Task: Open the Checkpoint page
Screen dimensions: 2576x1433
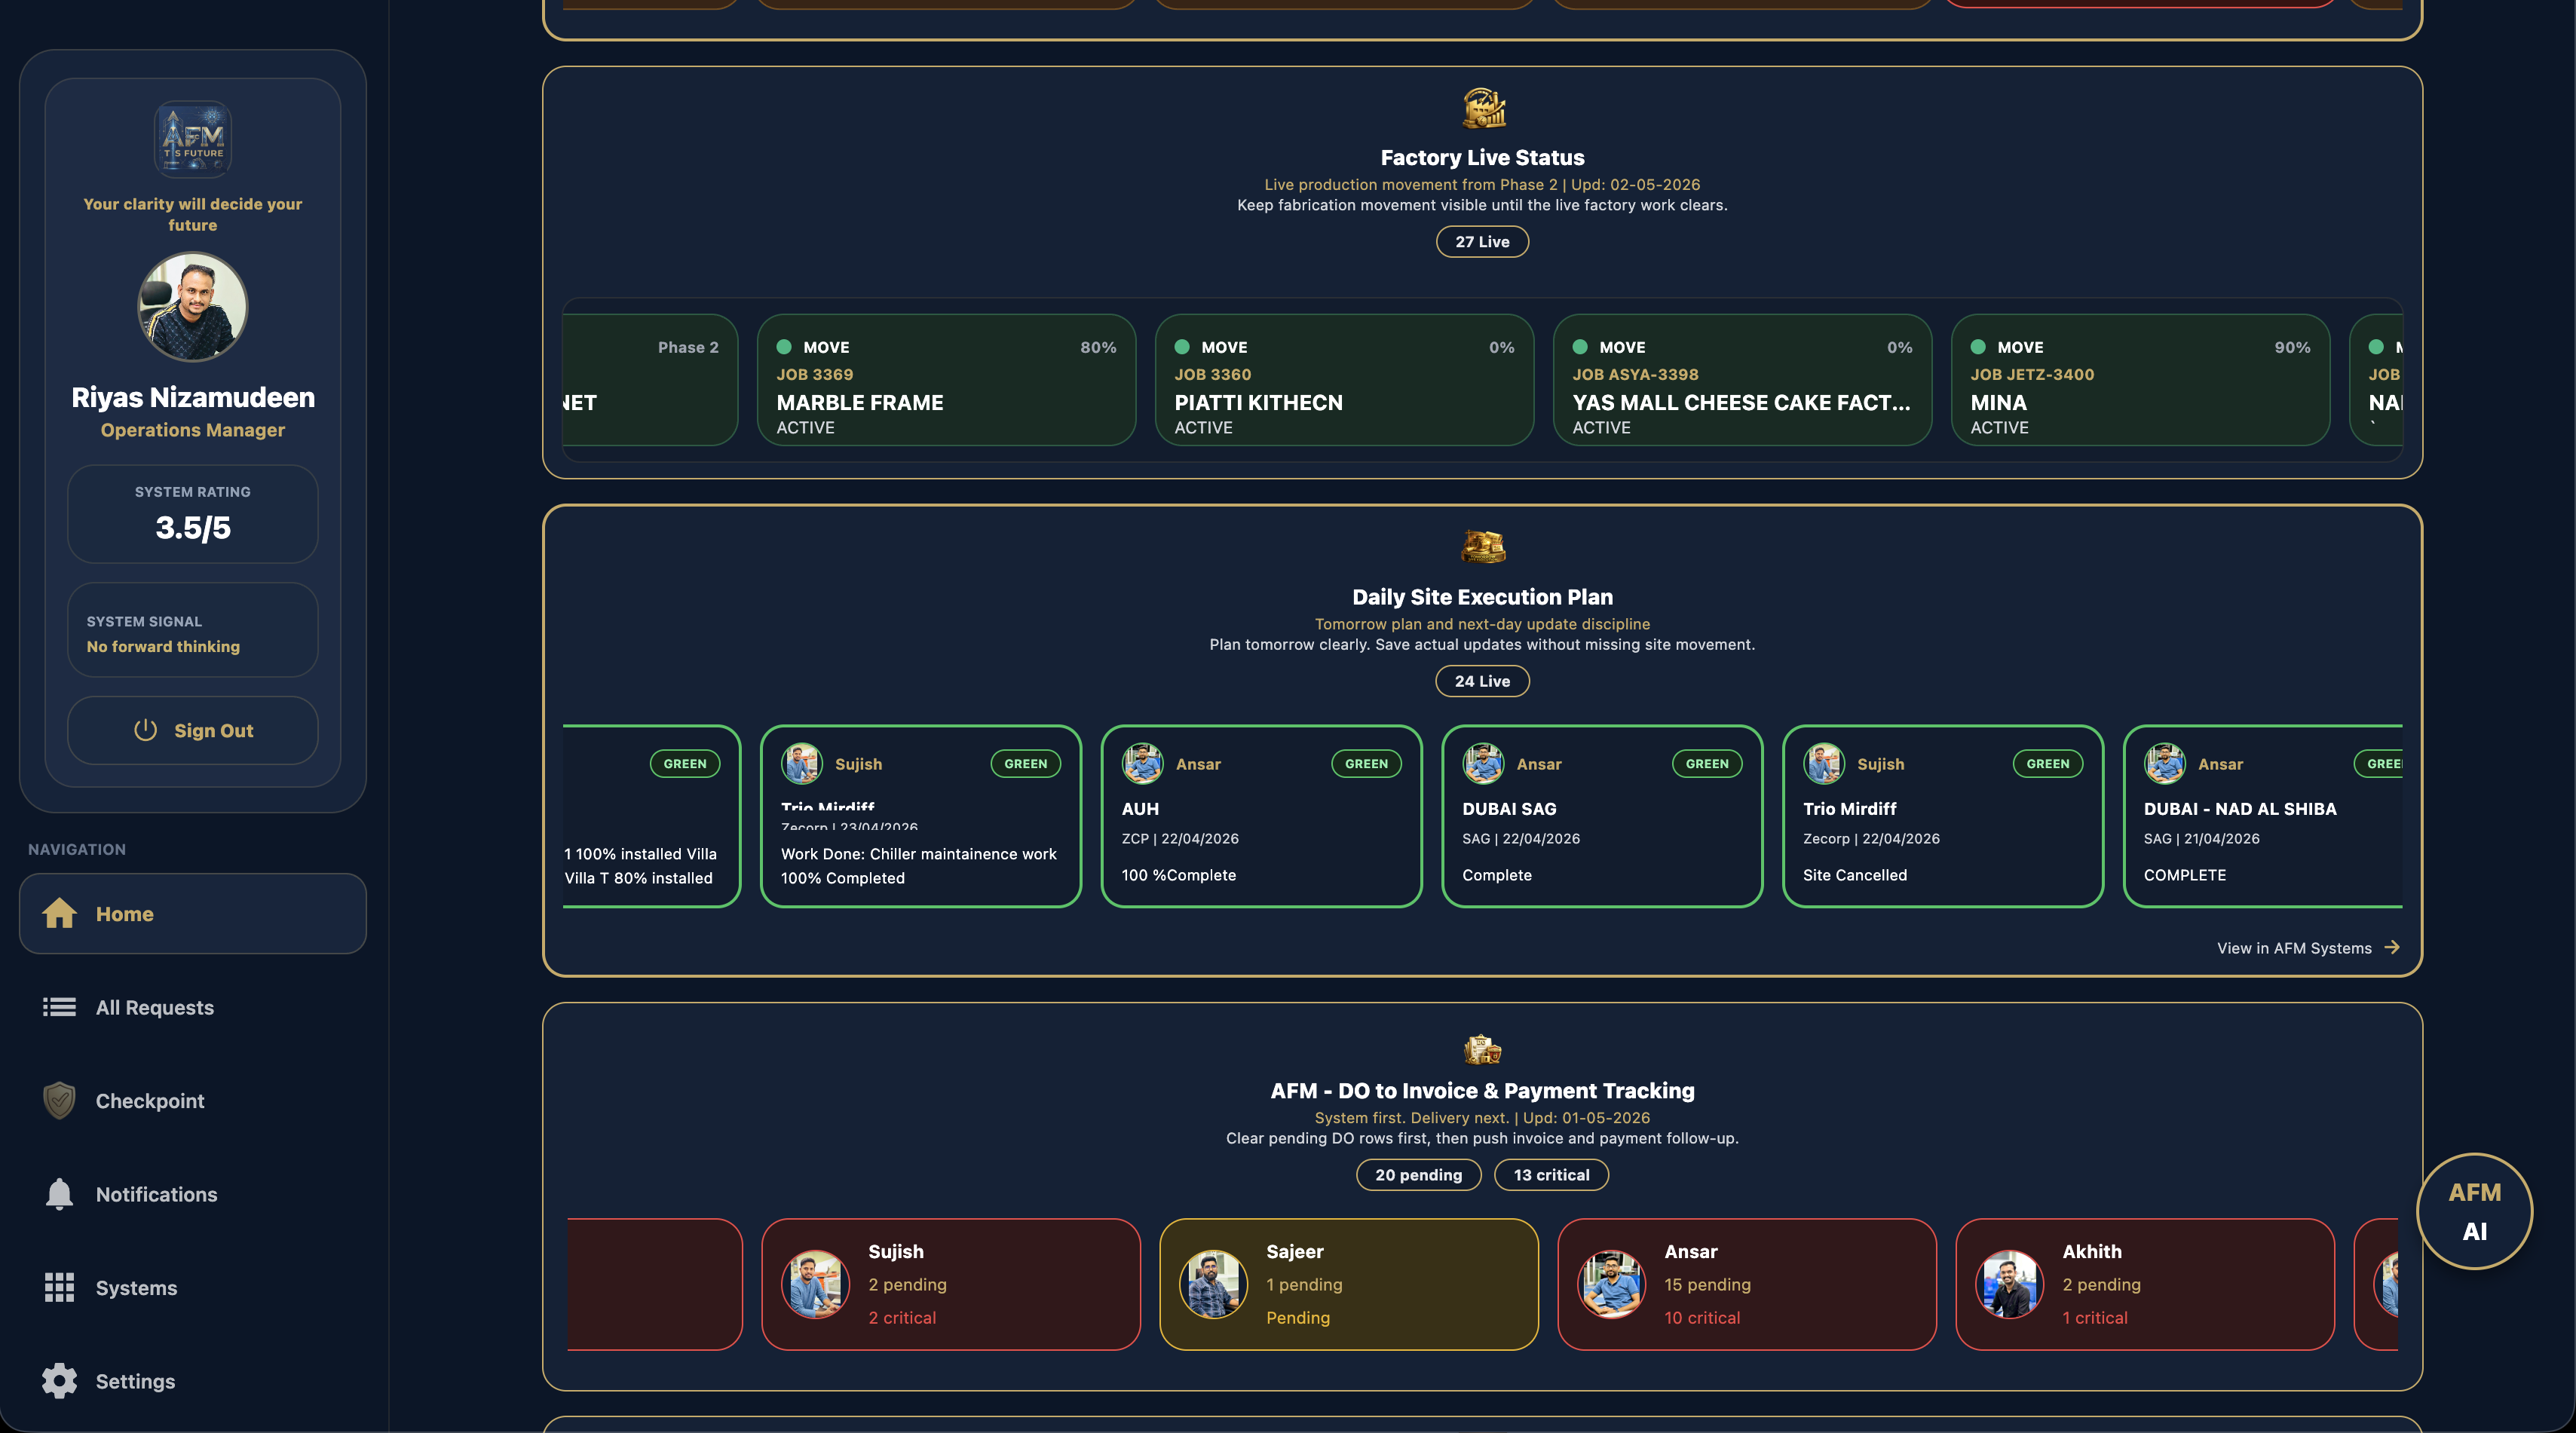Action: (x=193, y=1100)
